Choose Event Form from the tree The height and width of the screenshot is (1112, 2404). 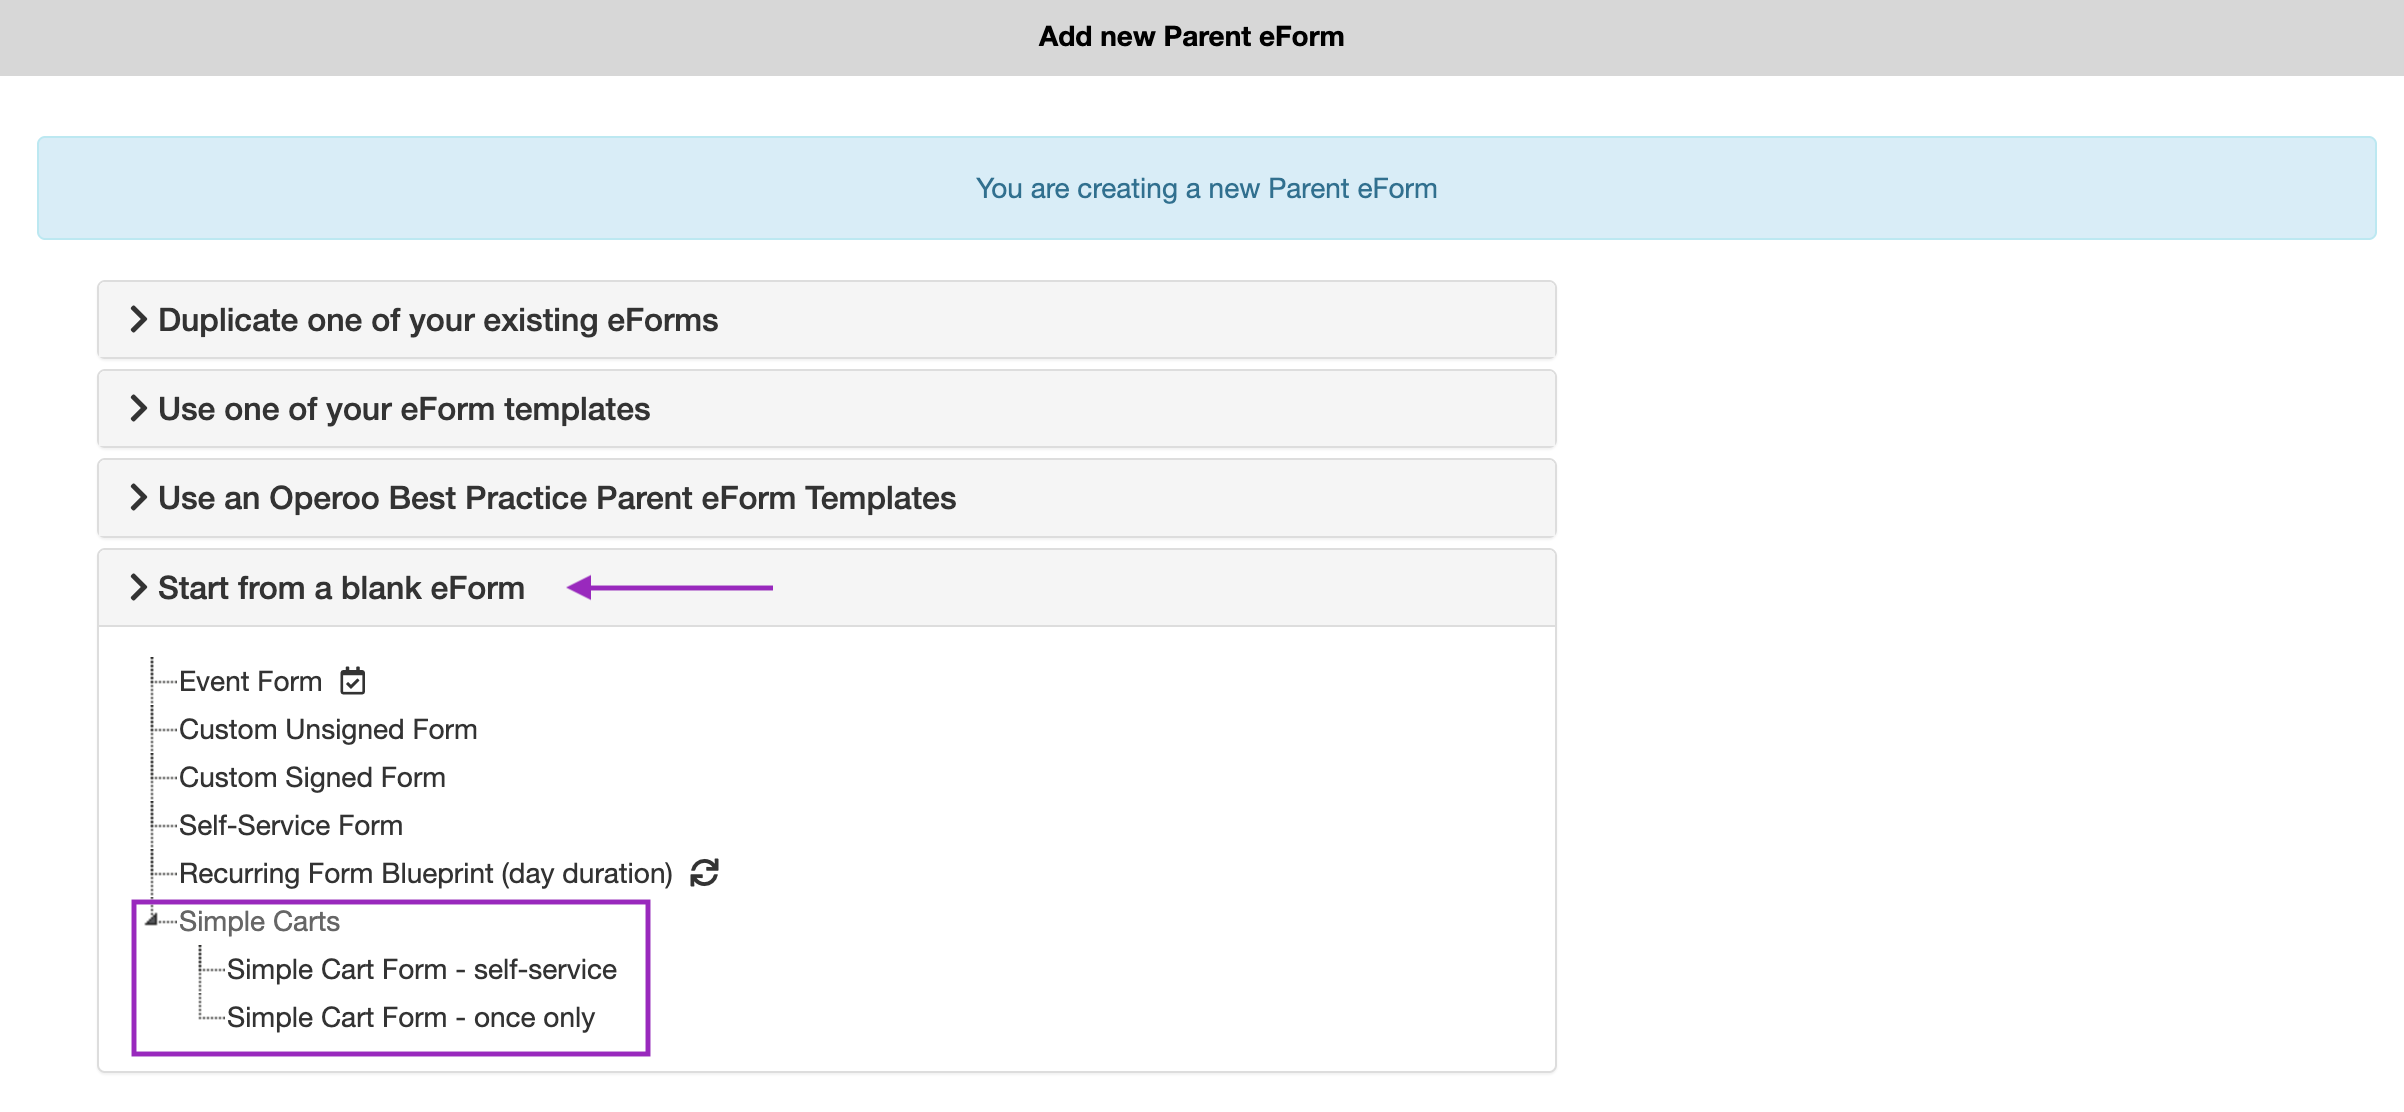pyautogui.click(x=250, y=681)
